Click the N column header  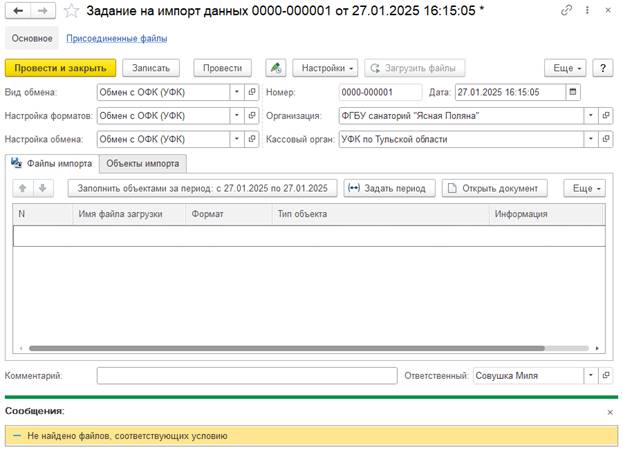[x=43, y=214]
